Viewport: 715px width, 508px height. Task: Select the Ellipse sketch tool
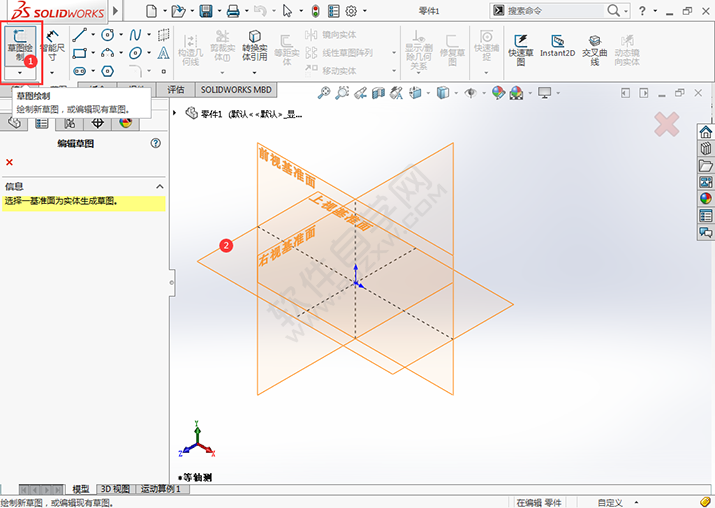pyautogui.click(x=135, y=53)
